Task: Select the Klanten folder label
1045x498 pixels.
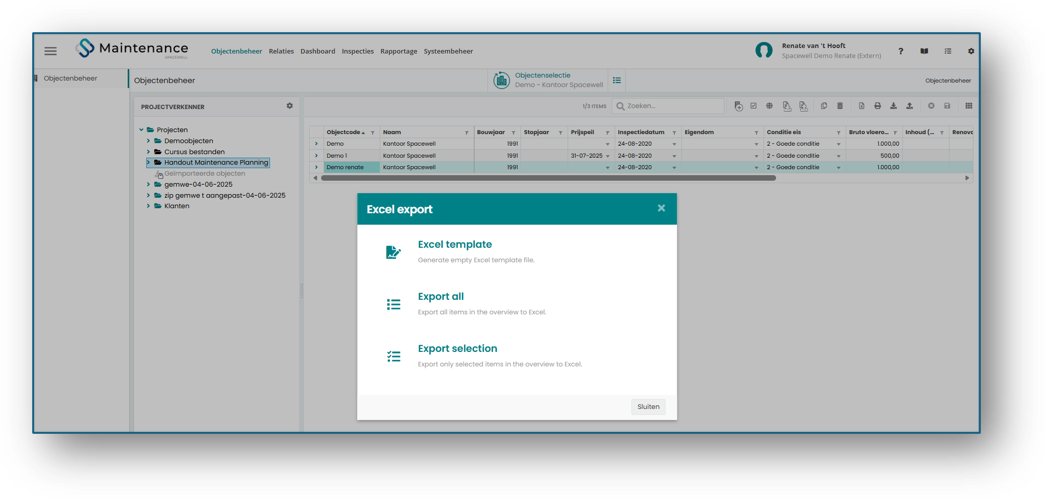Action: coord(177,206)
